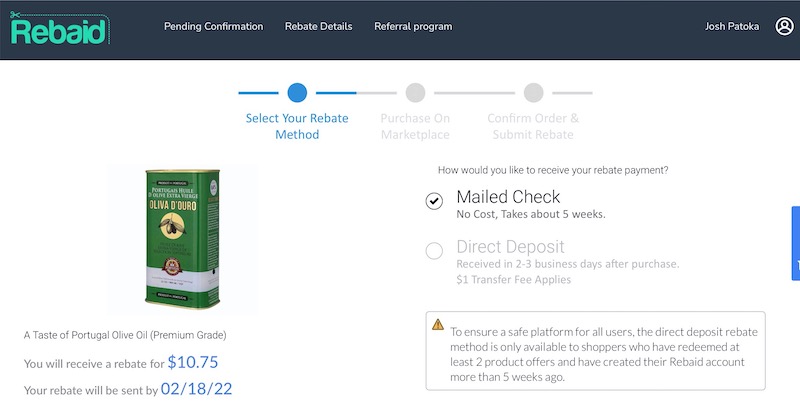Click 'Received in 2-3 business days after purchase.' text

click(x=567, y=264)
